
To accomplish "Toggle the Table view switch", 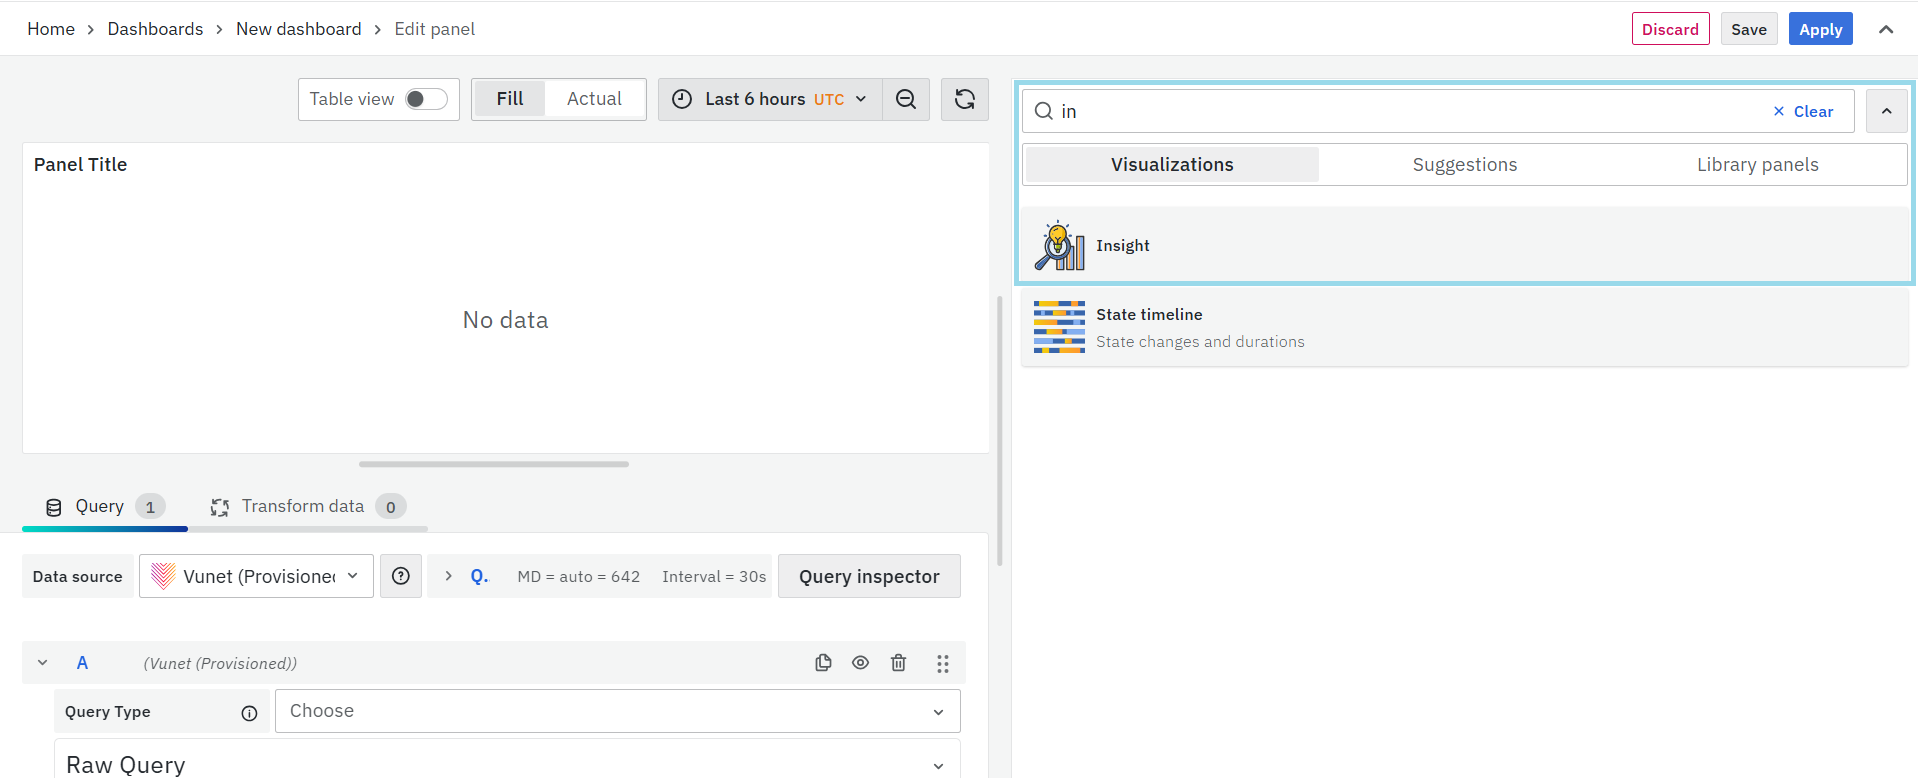I will [x=426, y=99].
